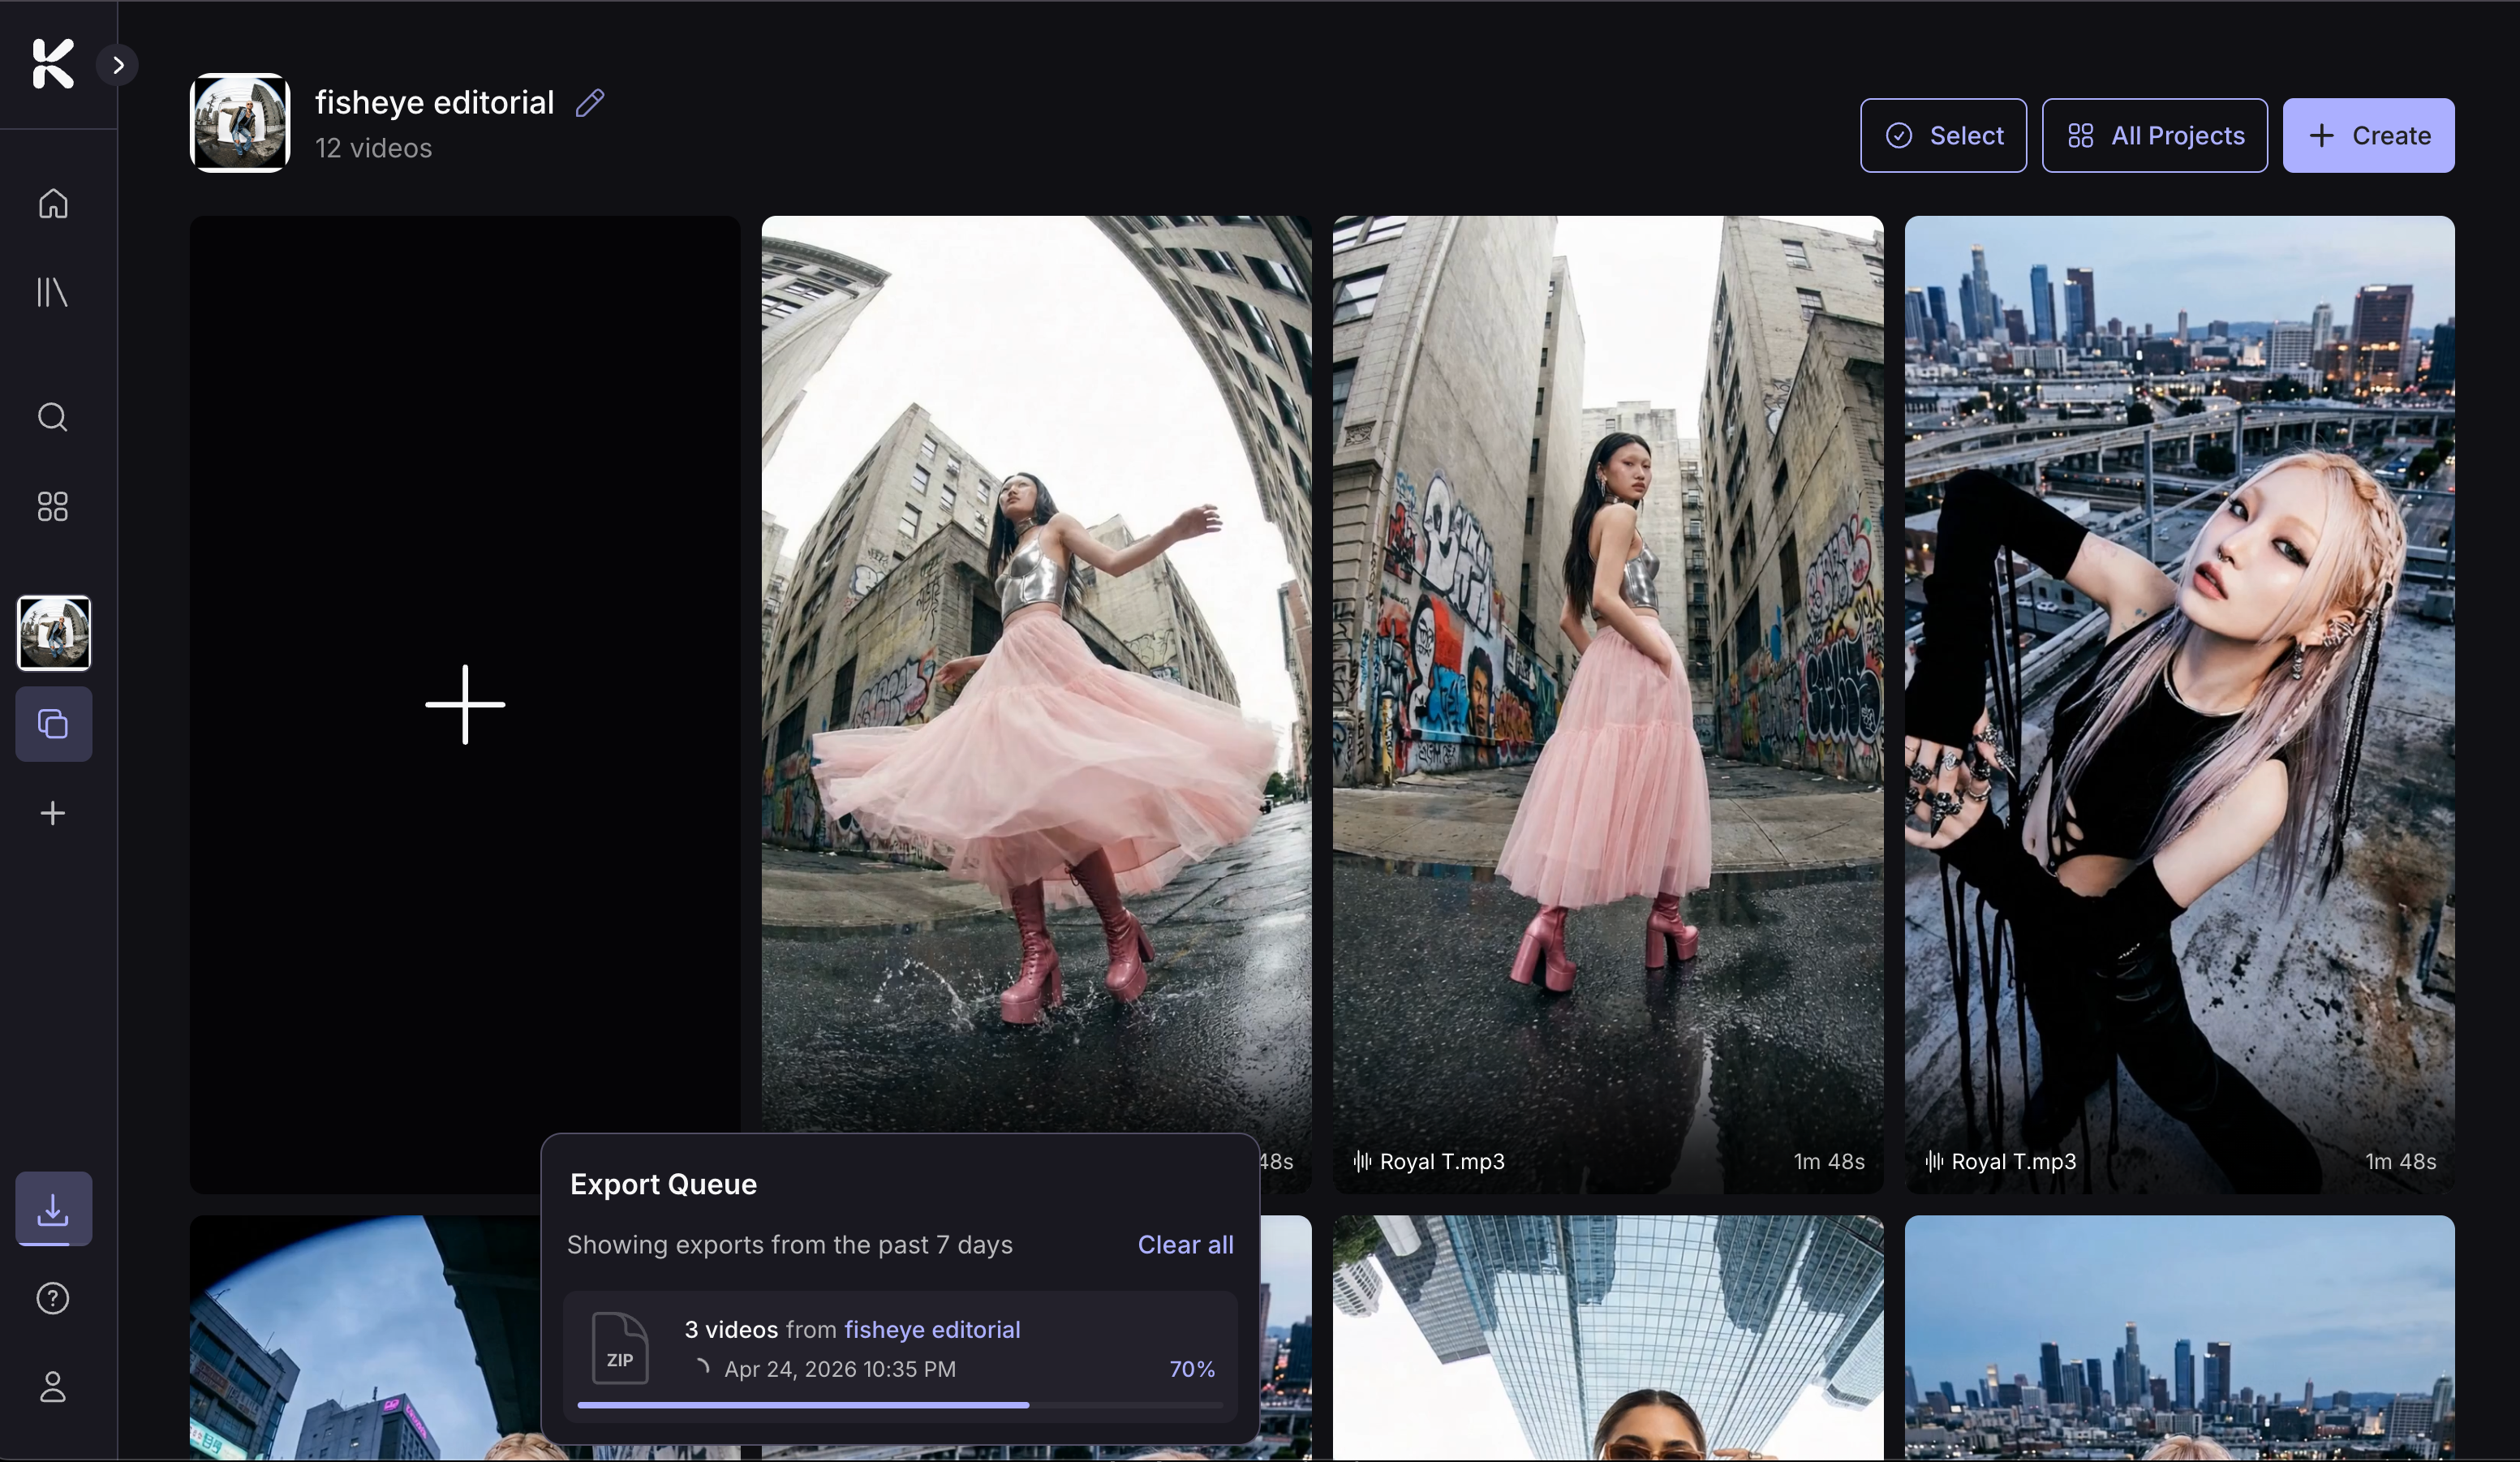
Task: Go to Home in sidebar
Action: (53, 204)
